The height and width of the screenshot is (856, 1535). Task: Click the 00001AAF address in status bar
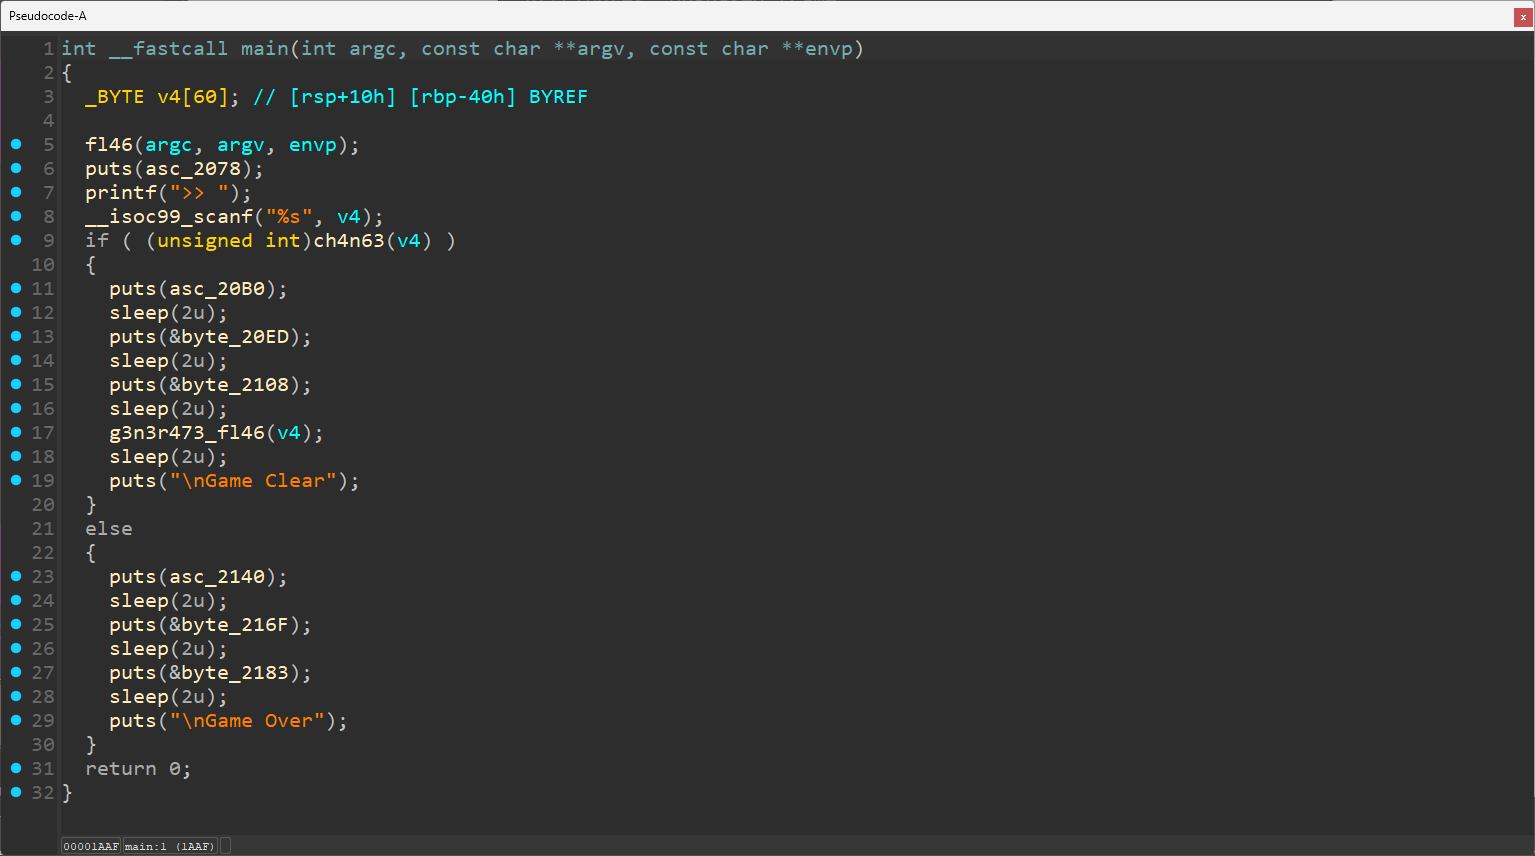[x=91, y=846]
